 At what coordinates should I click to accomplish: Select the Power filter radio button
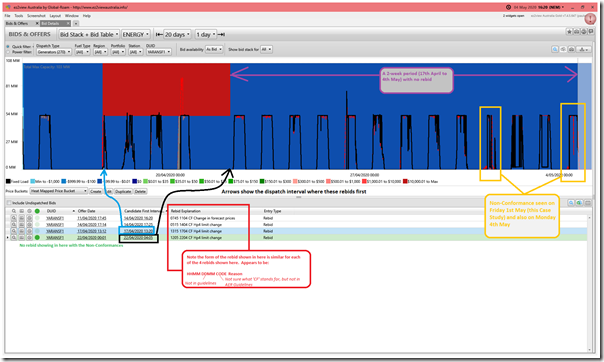point(8,52)
